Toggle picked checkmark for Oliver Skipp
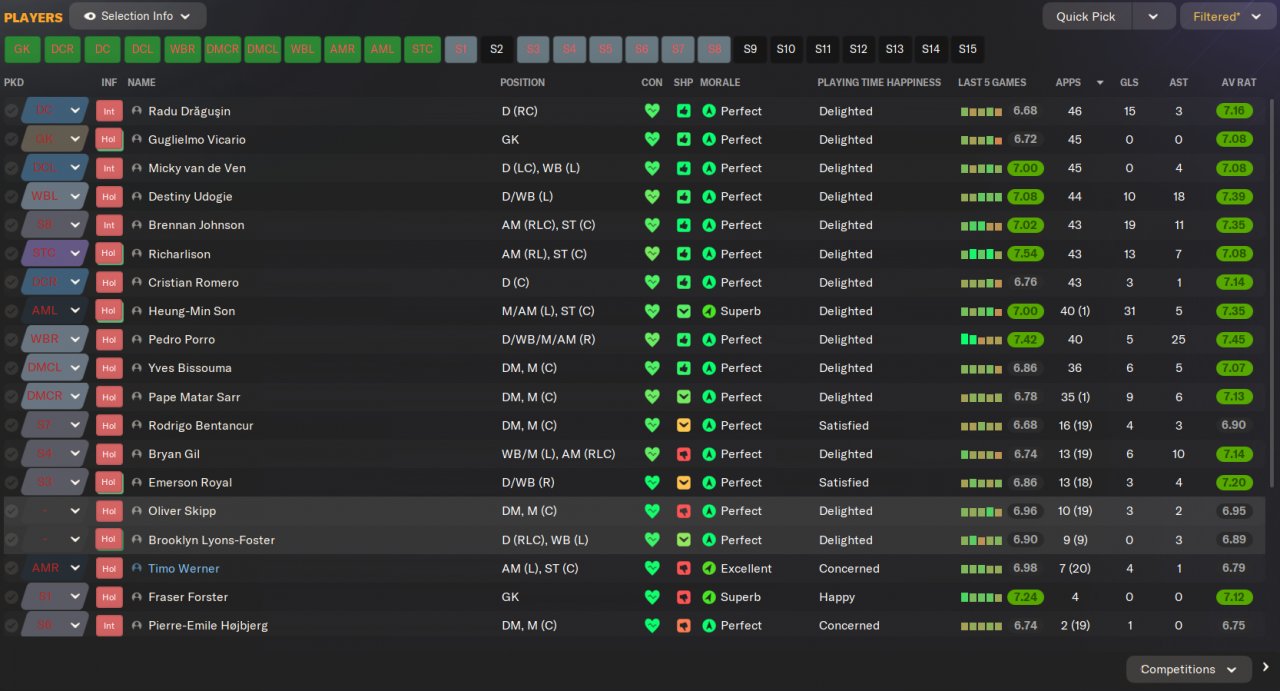This screenshot has width=1280, height=691. tap(11, 511)
